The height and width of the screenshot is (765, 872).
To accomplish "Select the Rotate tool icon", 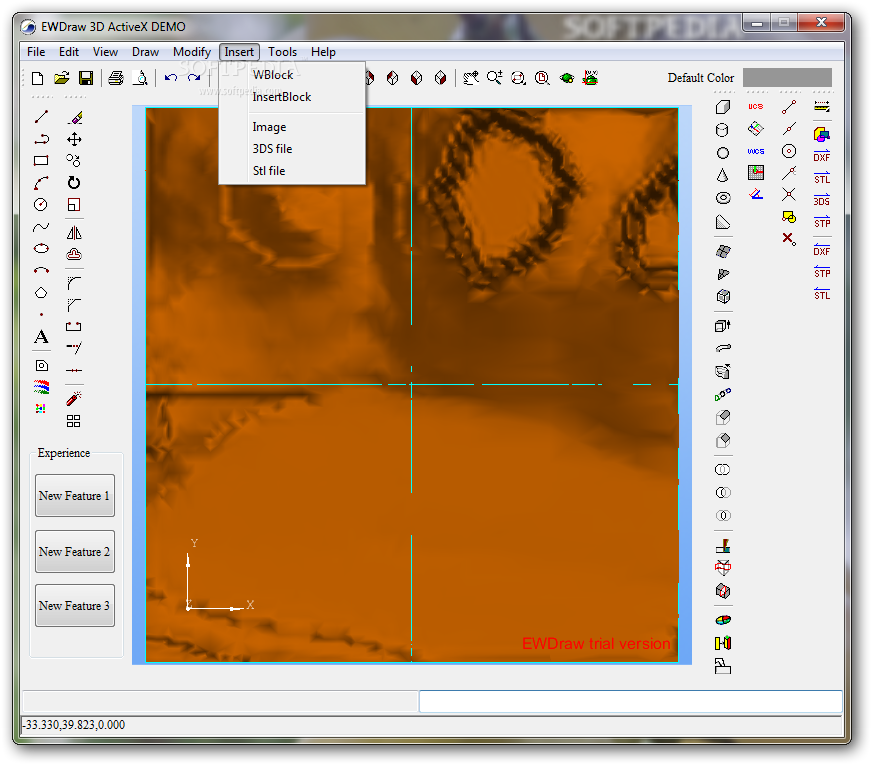I will click(74, 183).
